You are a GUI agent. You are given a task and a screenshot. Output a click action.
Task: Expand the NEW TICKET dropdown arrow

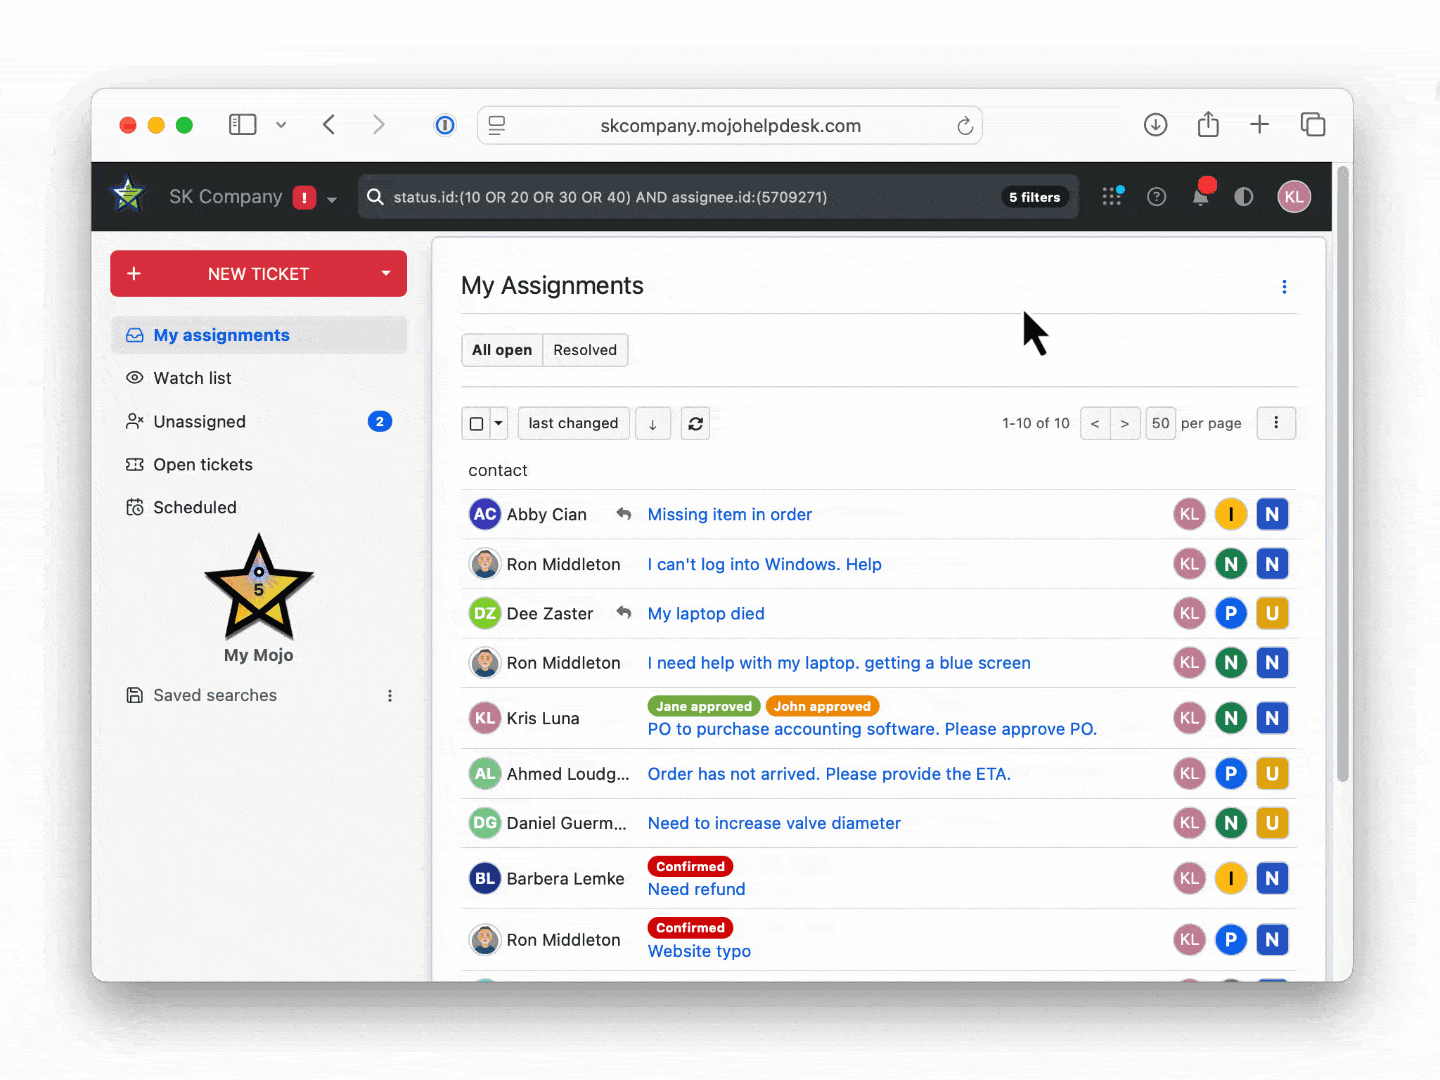[386, 273]
